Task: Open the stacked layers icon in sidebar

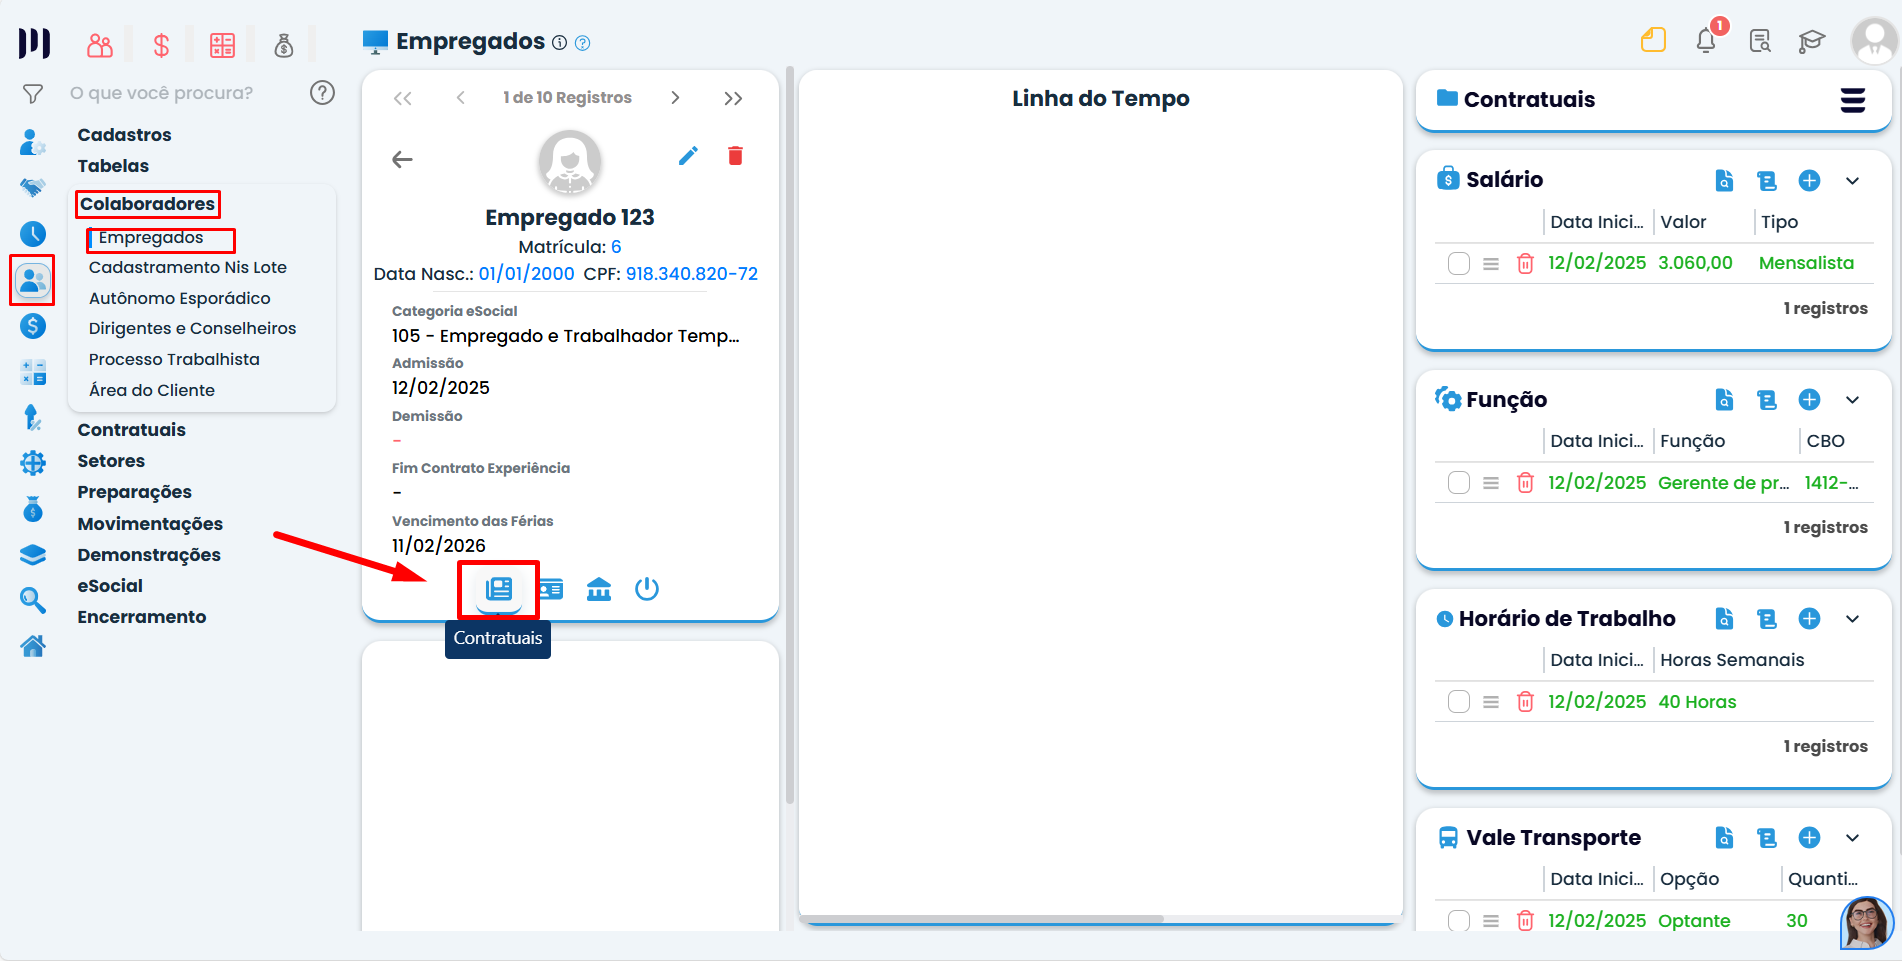Action: pyautogui.click(x=33, y=555)
